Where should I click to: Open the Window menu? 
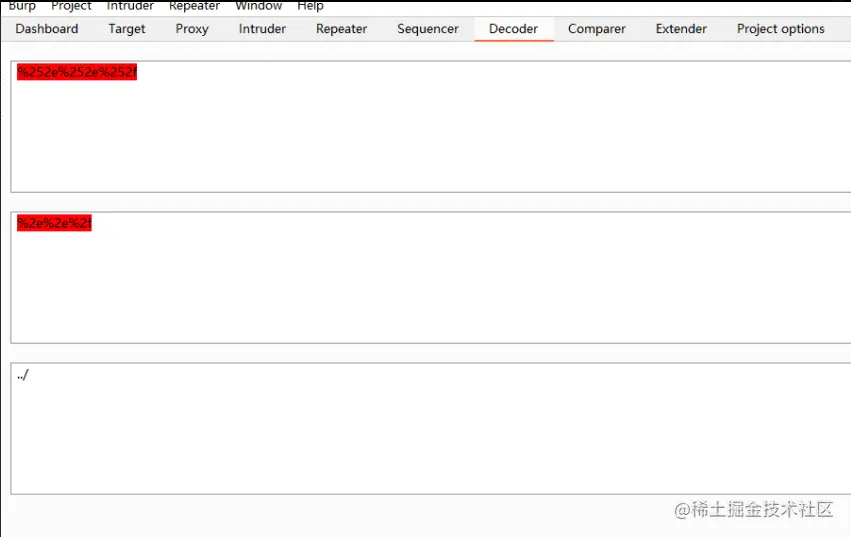[258, 6]
